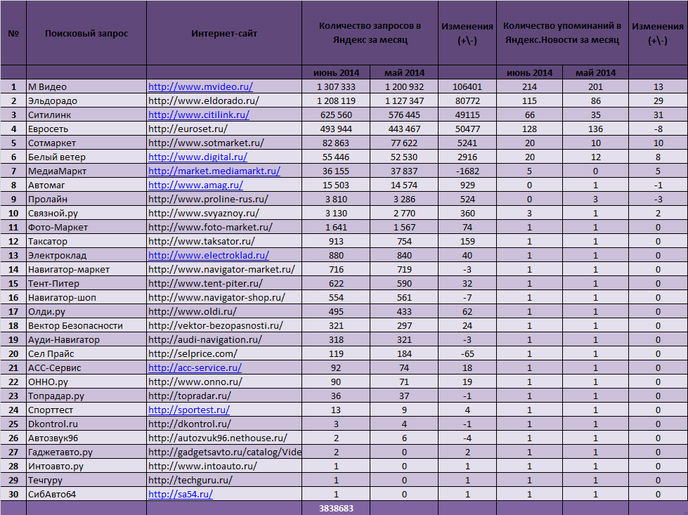
Task: Follow the electroklad.ru hyperlink
Action: 207,256
